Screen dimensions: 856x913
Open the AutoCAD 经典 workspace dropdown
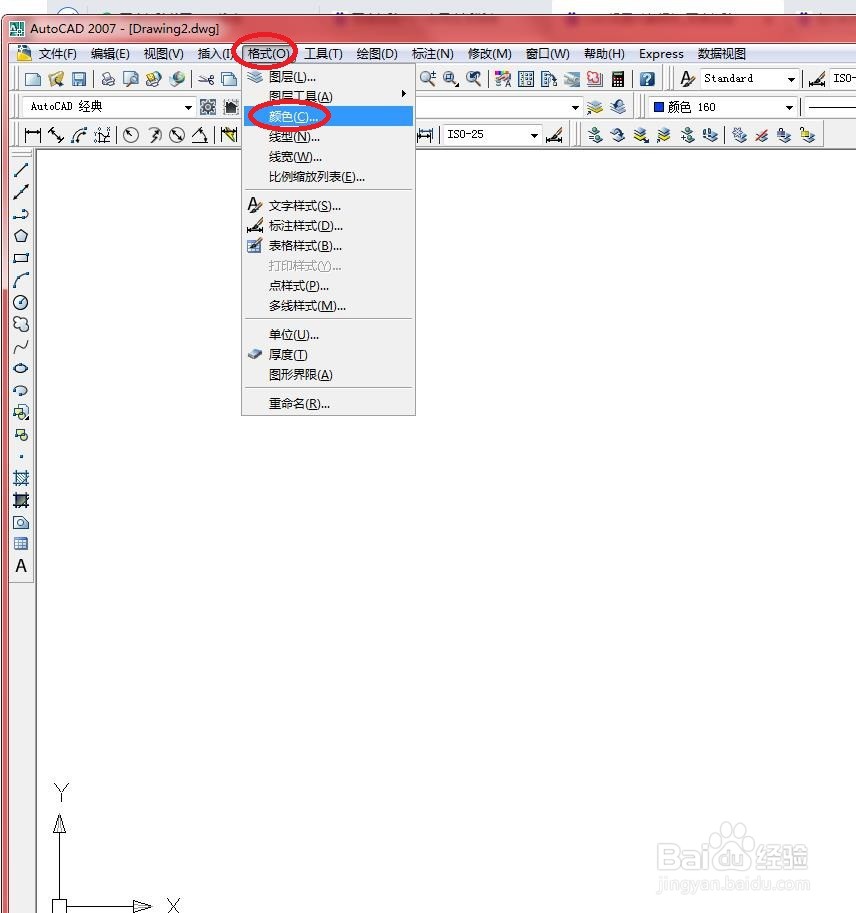point(108,107)
